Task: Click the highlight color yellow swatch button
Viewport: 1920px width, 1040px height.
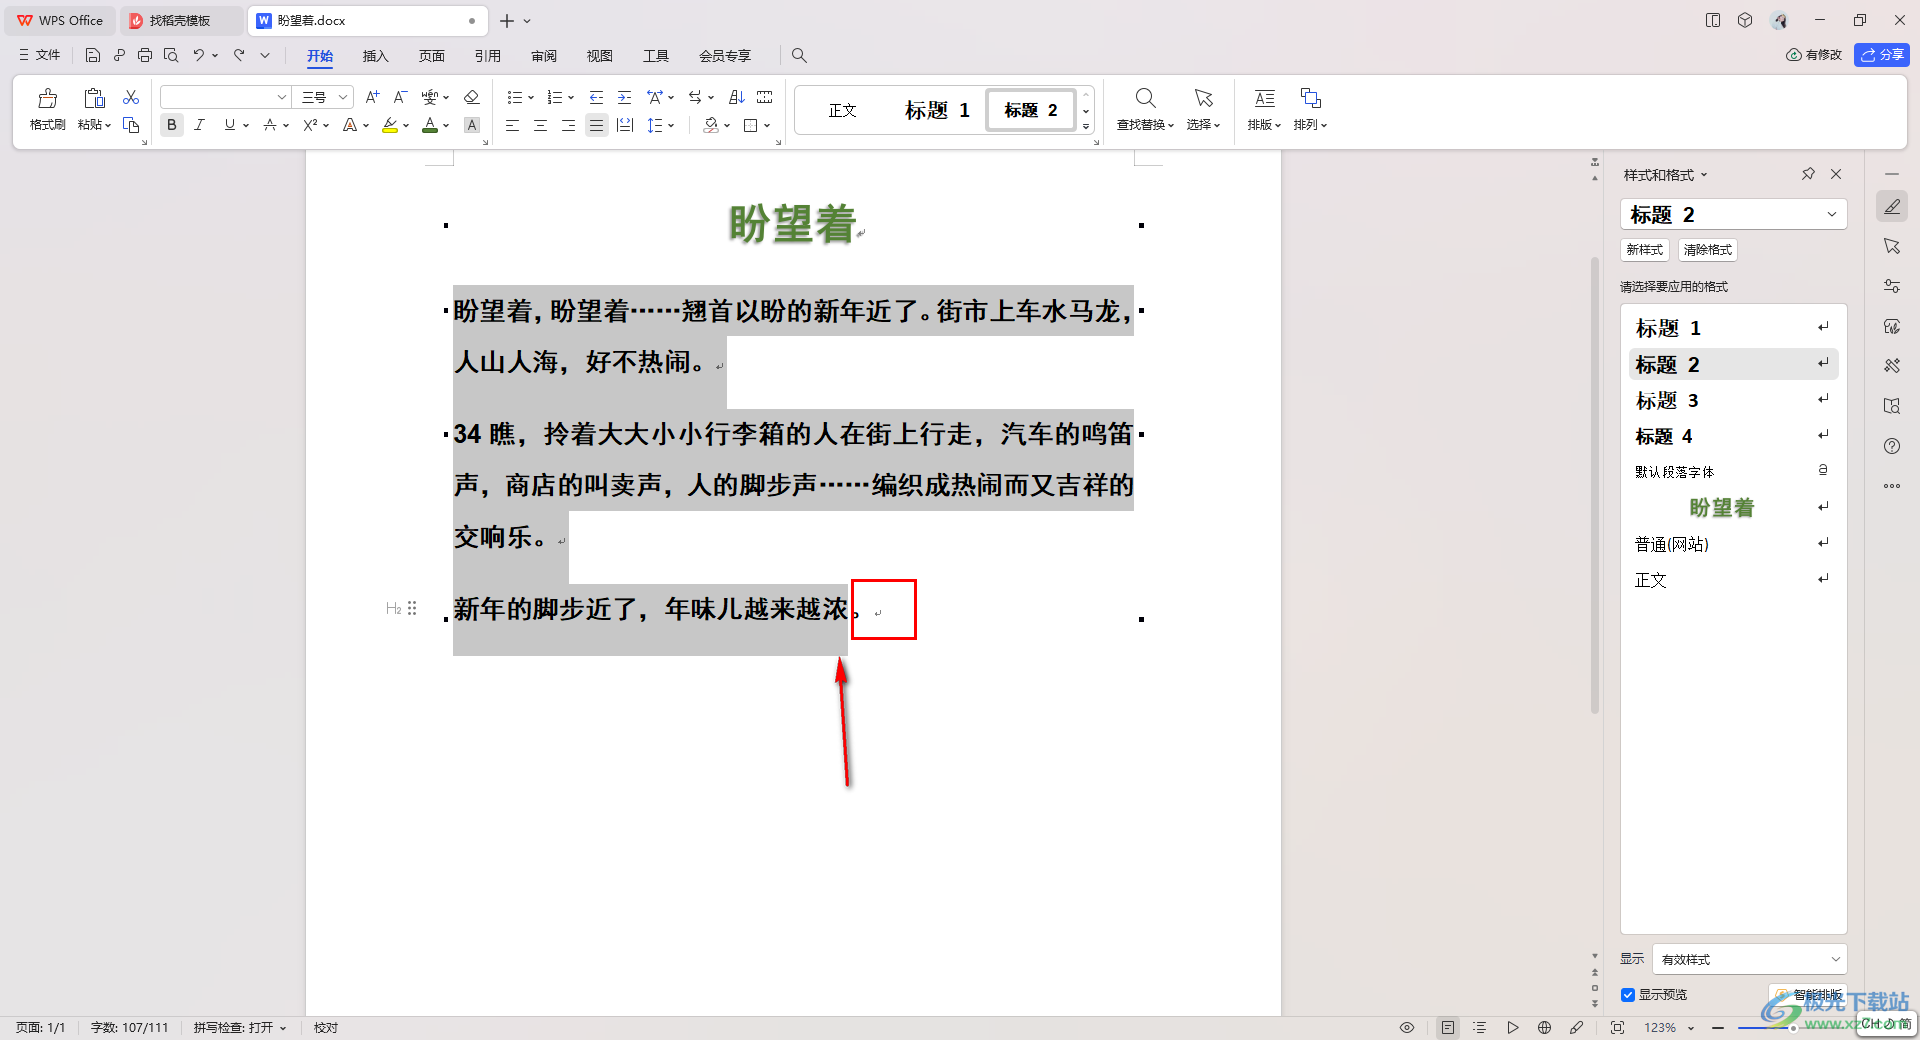Action: click(390, 125)
